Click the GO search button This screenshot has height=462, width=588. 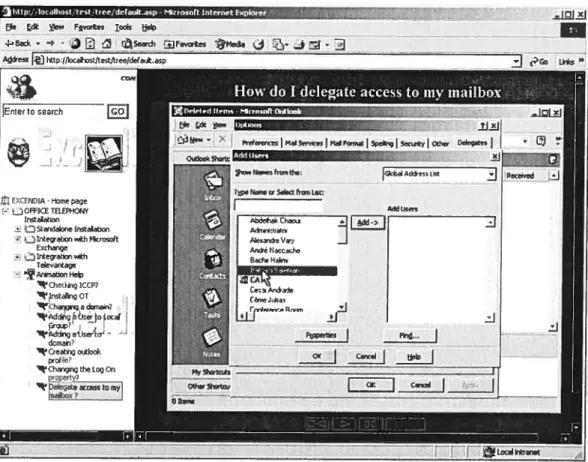(118, 111)
